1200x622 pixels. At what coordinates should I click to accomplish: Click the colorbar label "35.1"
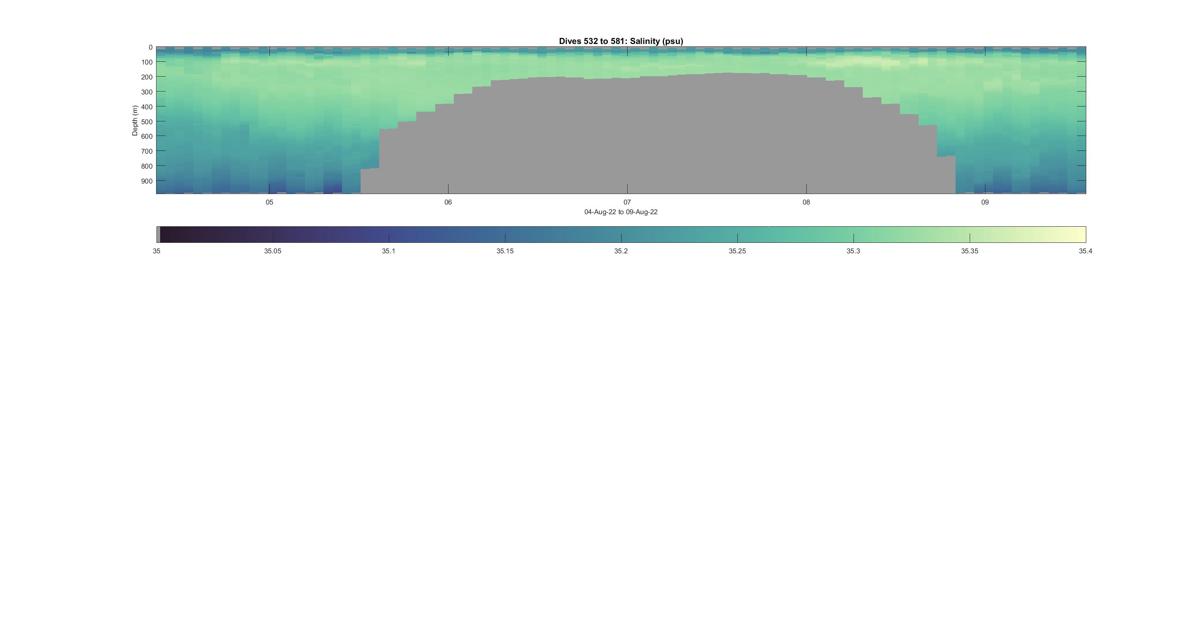coord(388,251)
